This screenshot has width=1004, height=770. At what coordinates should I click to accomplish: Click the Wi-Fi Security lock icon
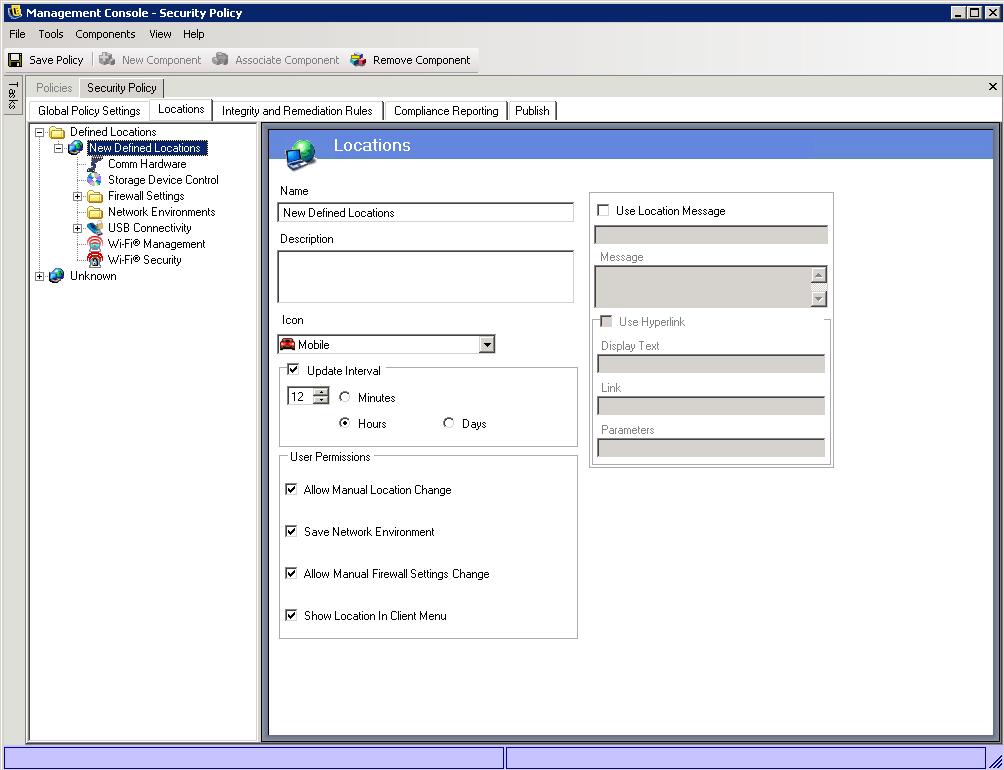tap(95, 260)
